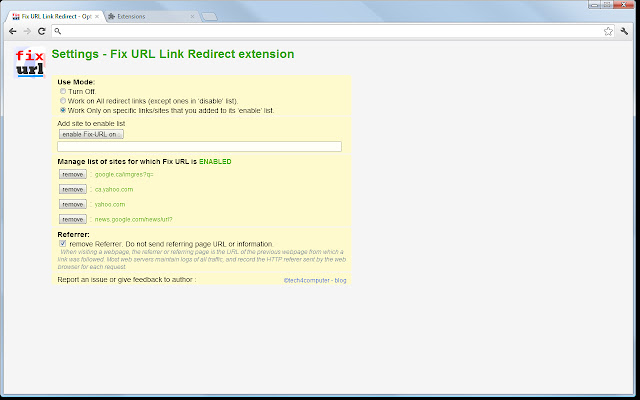Remove news.google.com/news/url? from enabled list
The image size is (640, 400).
click(73, 220)
